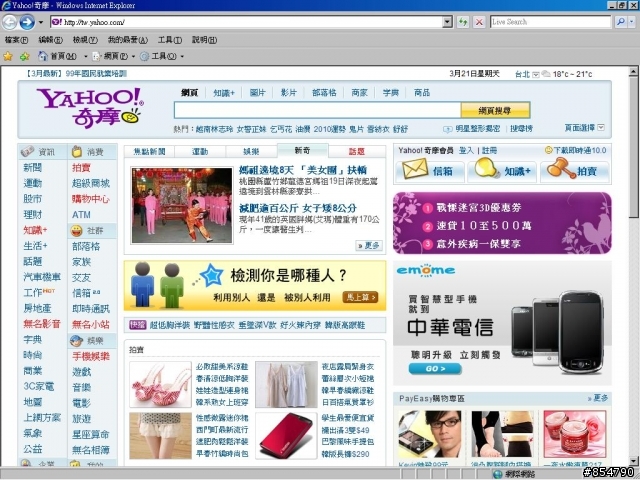Open the 台北 city selector dropdown
The height and width of the screenshot is (480, 640).
coord(536,74)
